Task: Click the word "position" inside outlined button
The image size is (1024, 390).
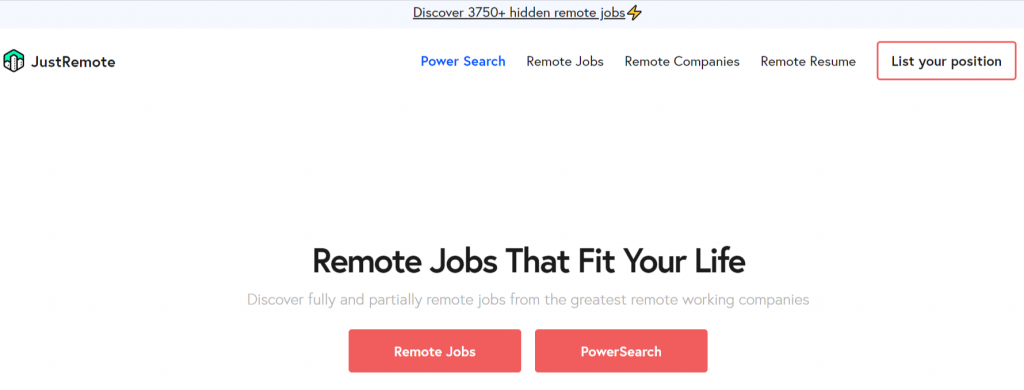Action: click(974, 61)
